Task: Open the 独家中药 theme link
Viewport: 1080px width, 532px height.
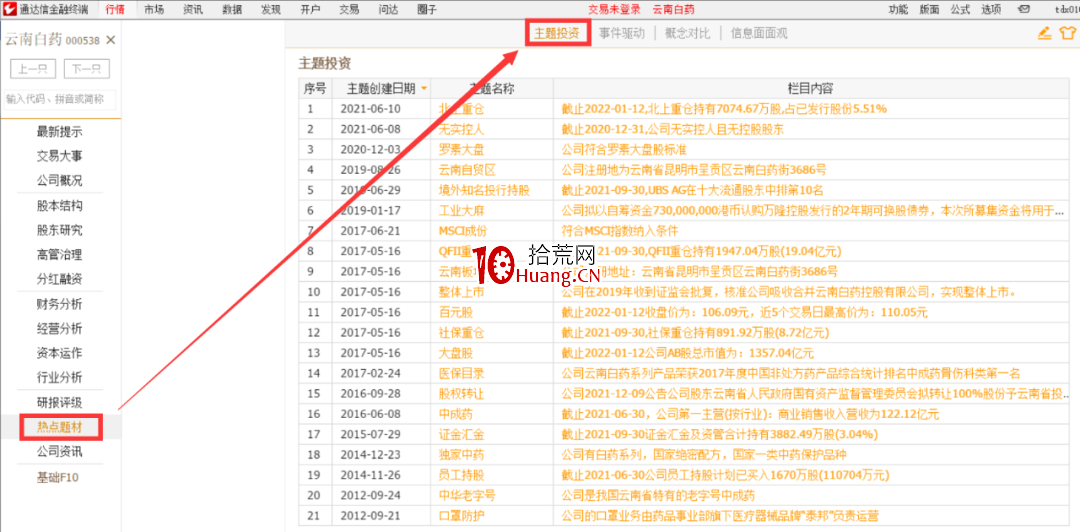Action: coord(460,455)
